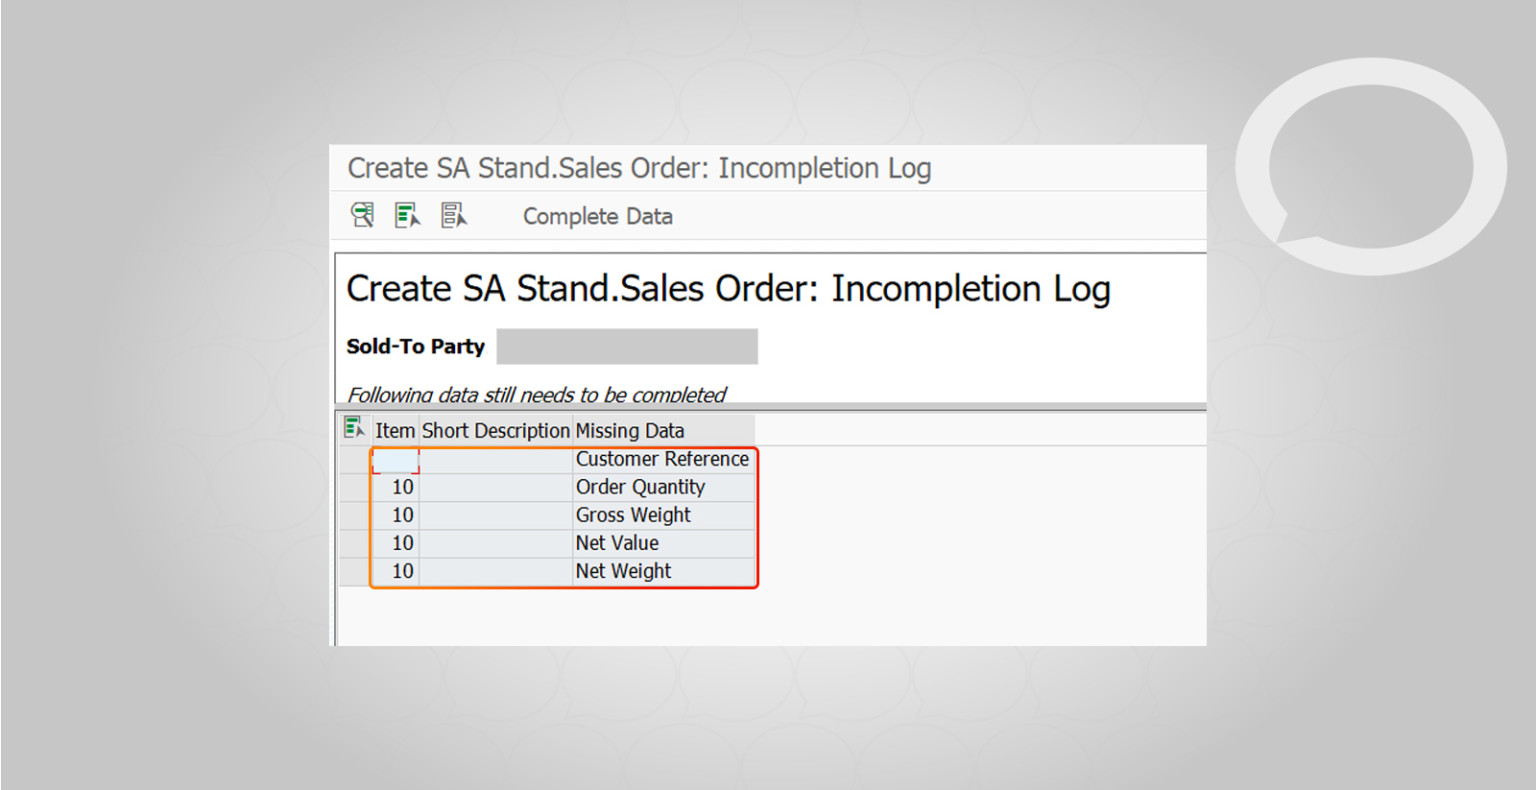Viewport: 1536px width, 790px height.
Task: Select the Customer Reference missing data entry
Action: (662, 459)
